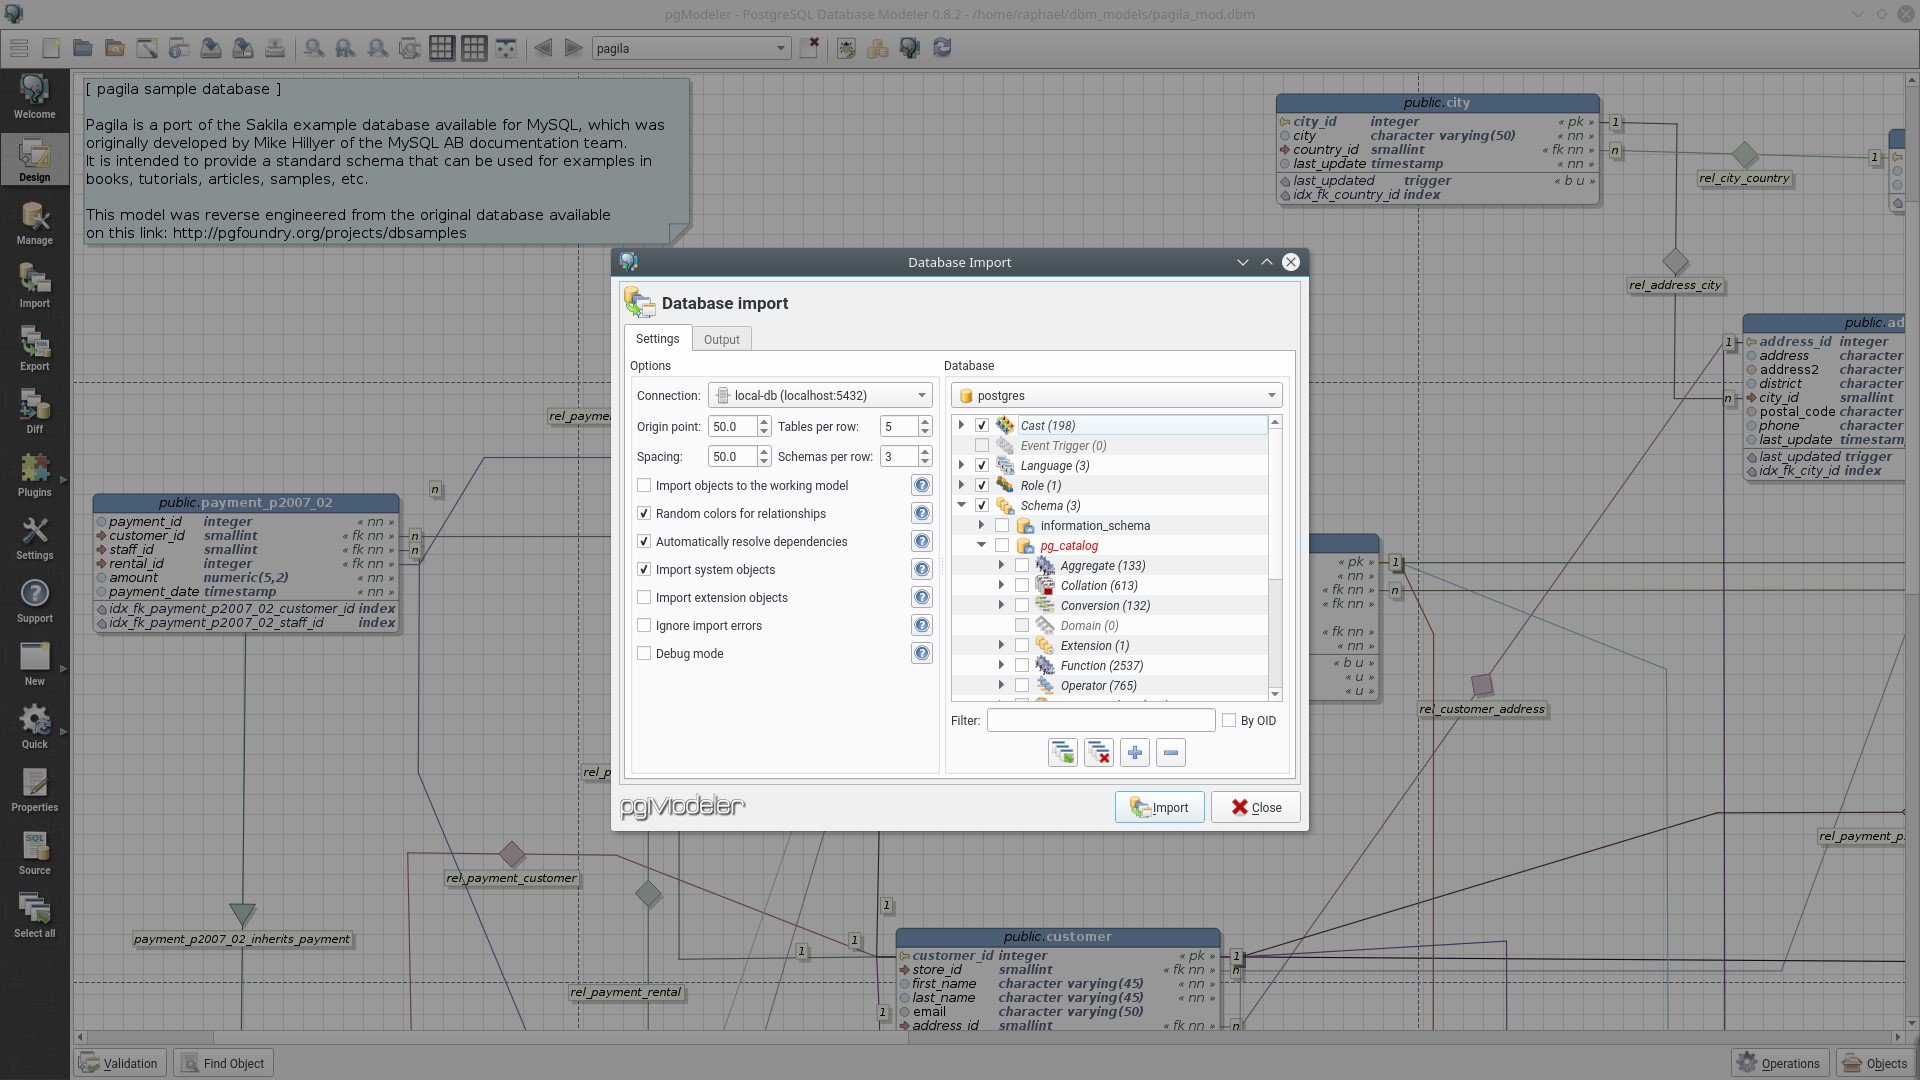The image size is (1920, 1080).
Task: Open the Export tool in sidebar
Action: [34, 349]
